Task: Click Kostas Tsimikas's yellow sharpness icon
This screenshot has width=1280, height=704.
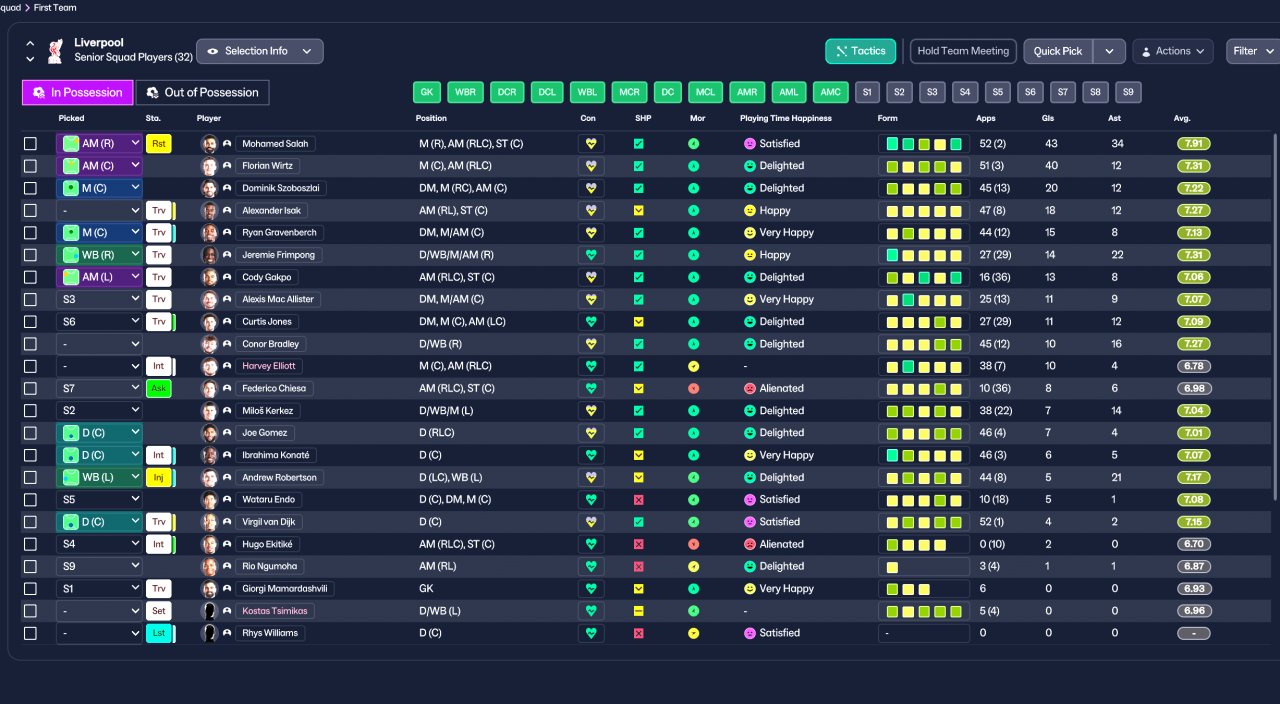Action: tap(639, 611)
